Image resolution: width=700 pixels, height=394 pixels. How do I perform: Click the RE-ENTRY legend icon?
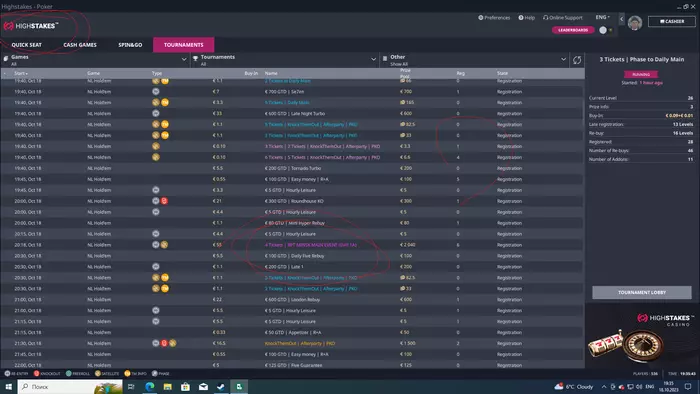7,373
